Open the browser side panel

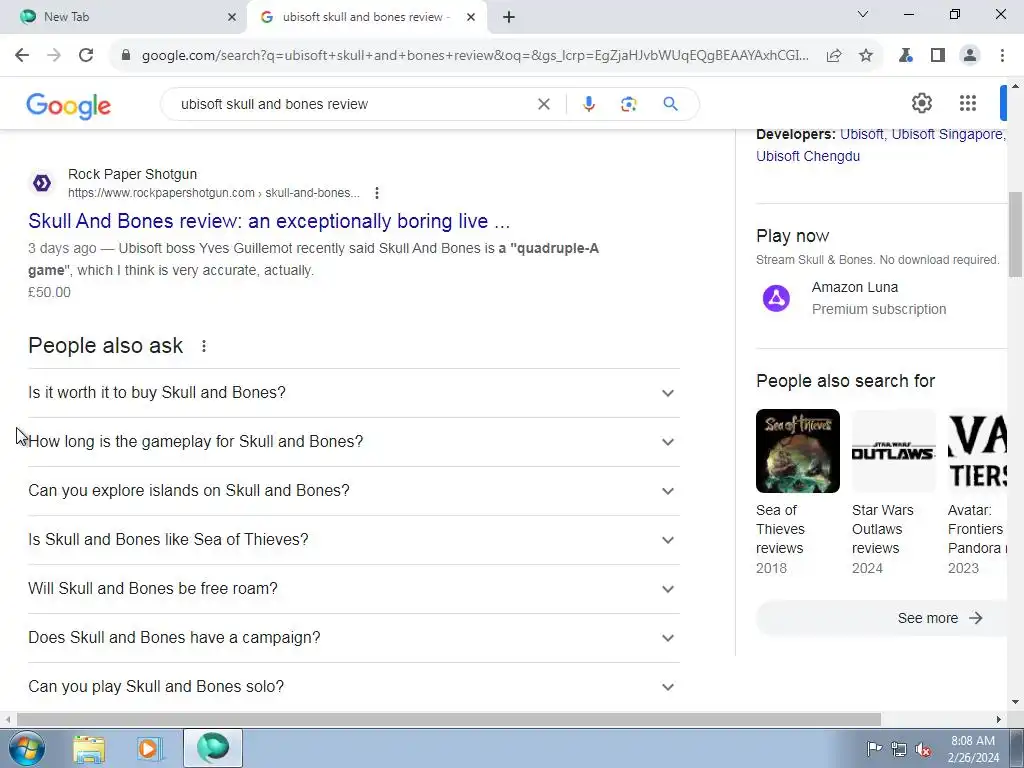pyautogui.click(x=938, y=56)
